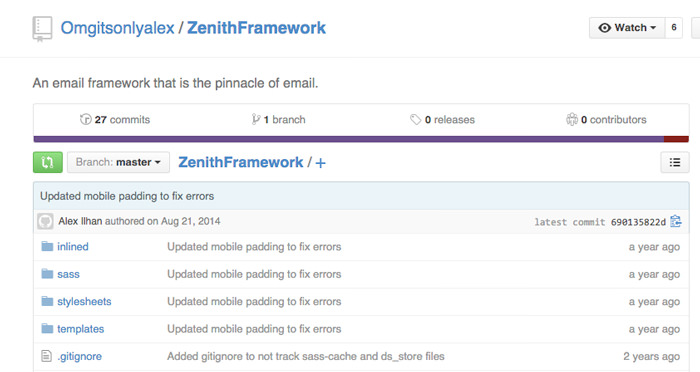Copy the latest commit SHA with clipboard icon
Image resolution: width=700 pixels, height=372 pixels.
pyautogui.click(x=676, y=221)
